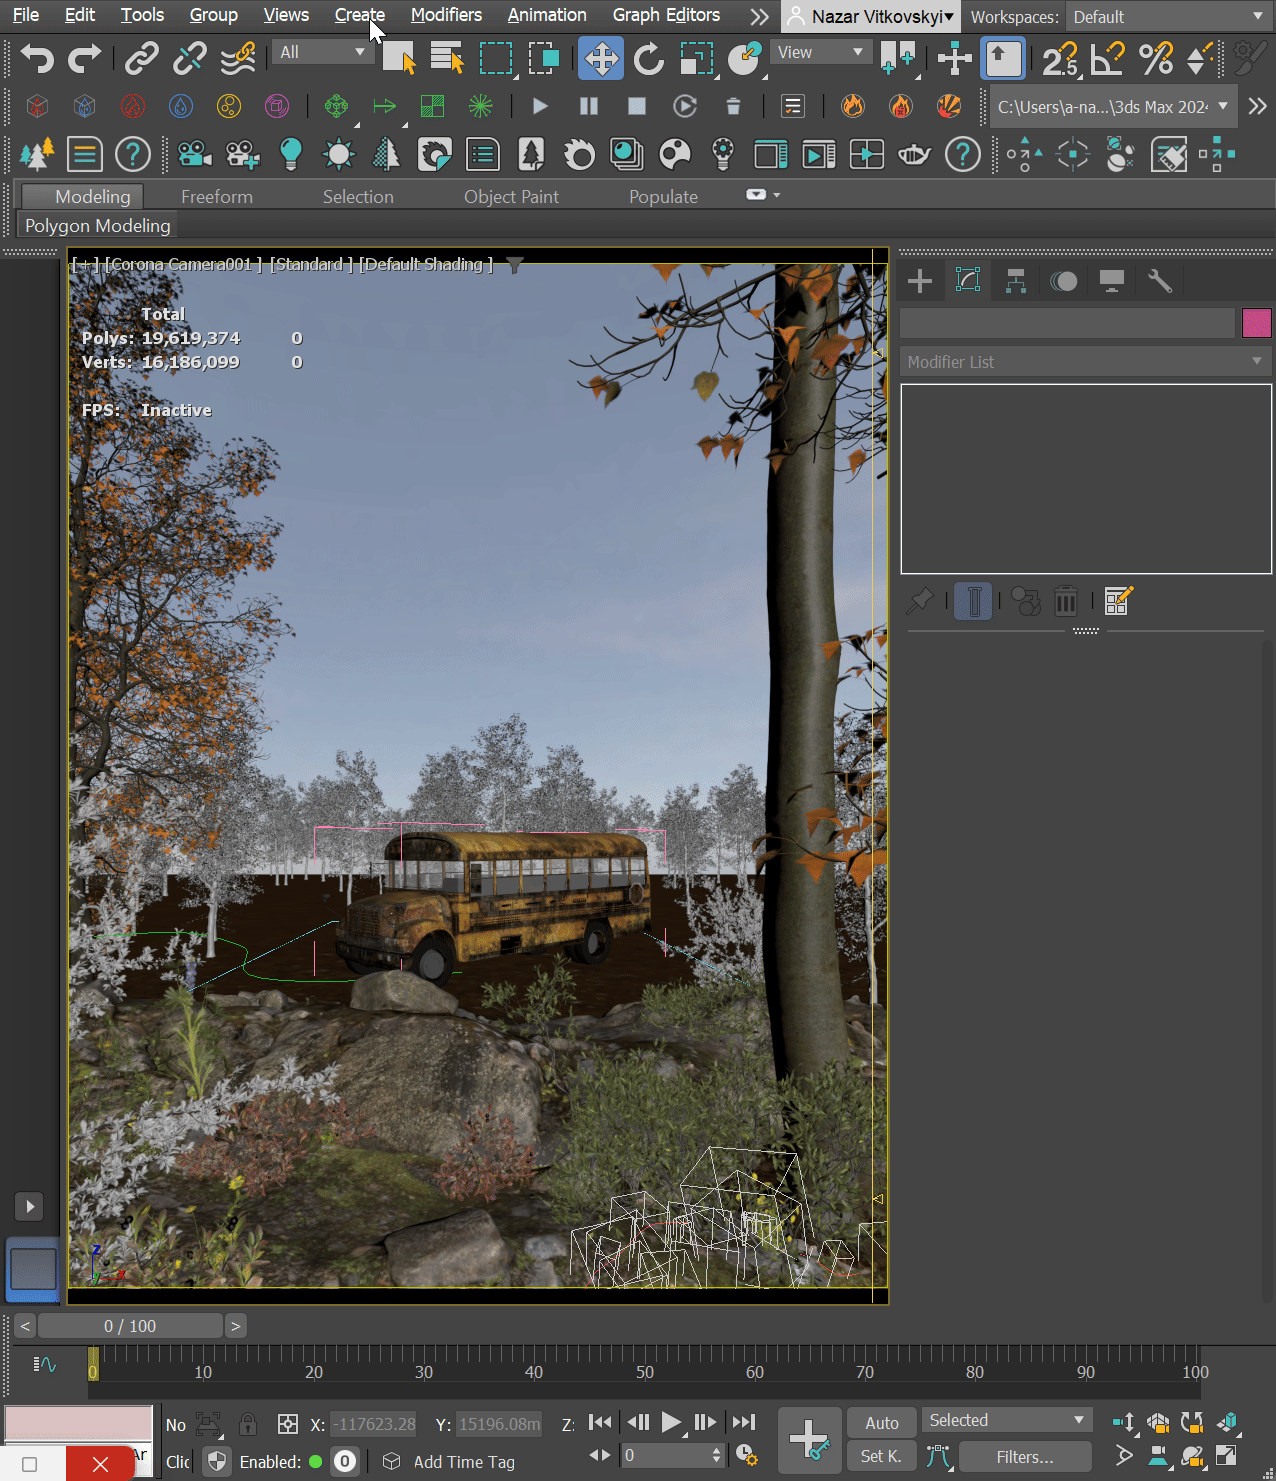This screenshot has width=1276, height=1481.
Task: Open the Mini Curve Editor icon
Action: pos(44,1364)
